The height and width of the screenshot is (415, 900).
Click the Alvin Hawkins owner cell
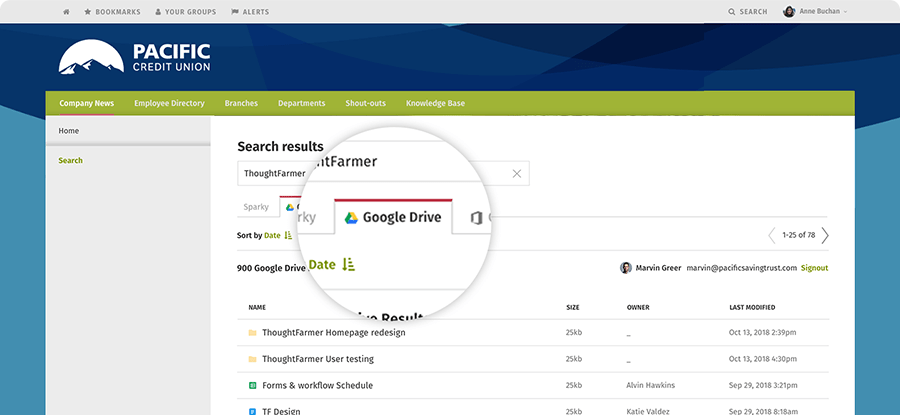click(651, 385)
